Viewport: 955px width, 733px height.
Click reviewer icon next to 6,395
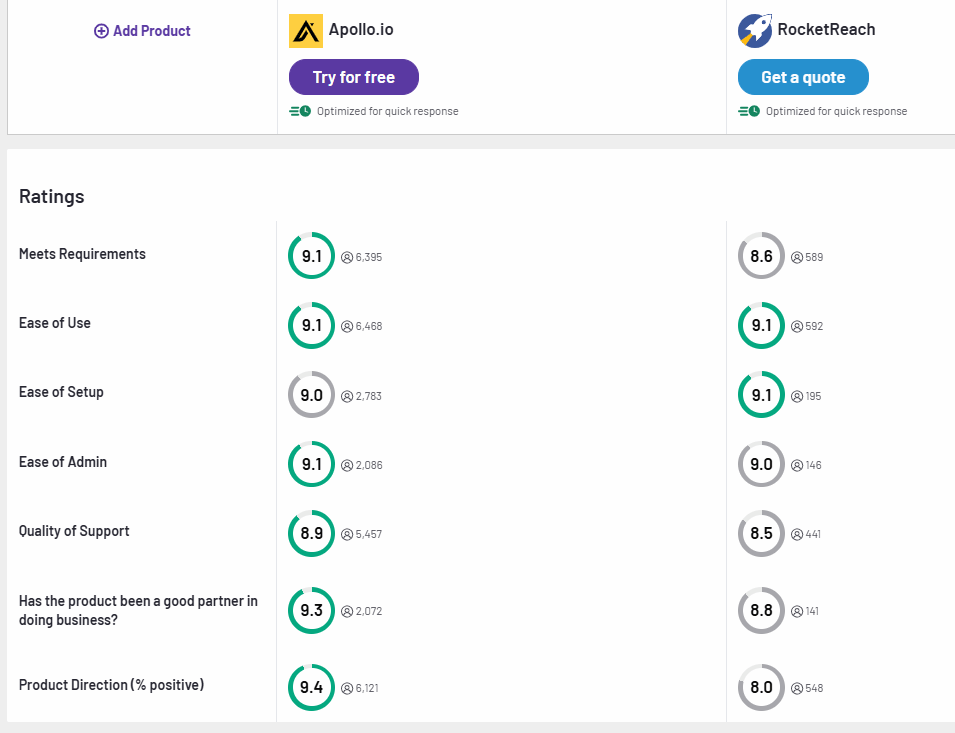[347, 257]
